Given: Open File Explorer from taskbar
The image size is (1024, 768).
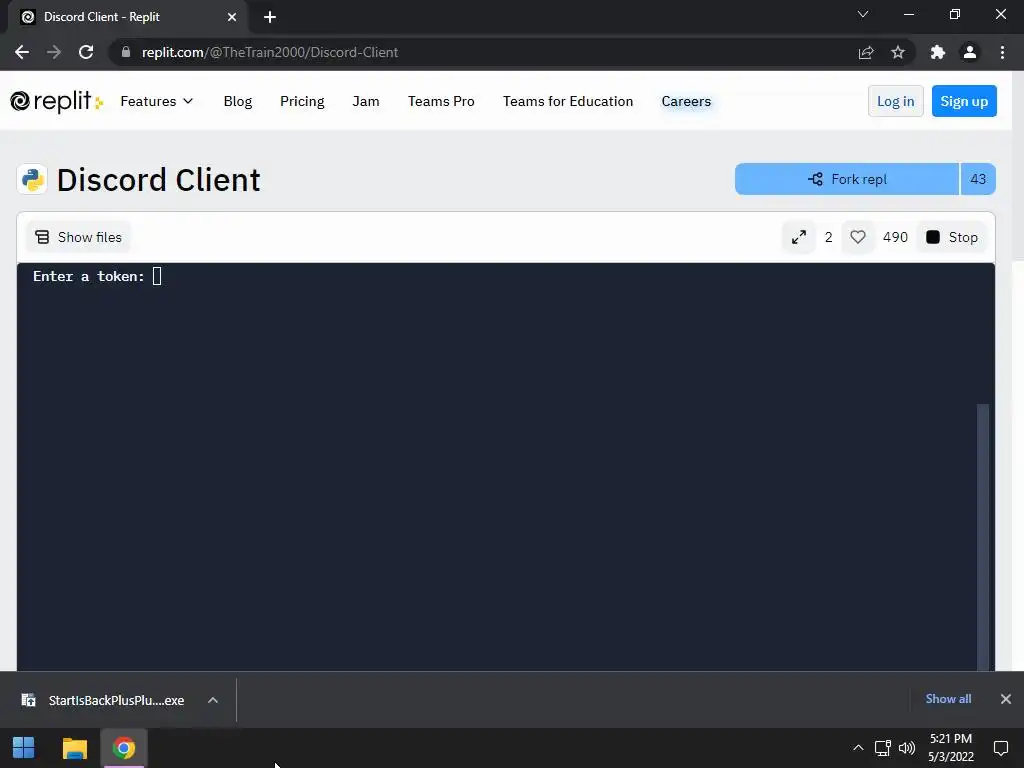Looking at the screenshot, I should (x=74, y=748).
